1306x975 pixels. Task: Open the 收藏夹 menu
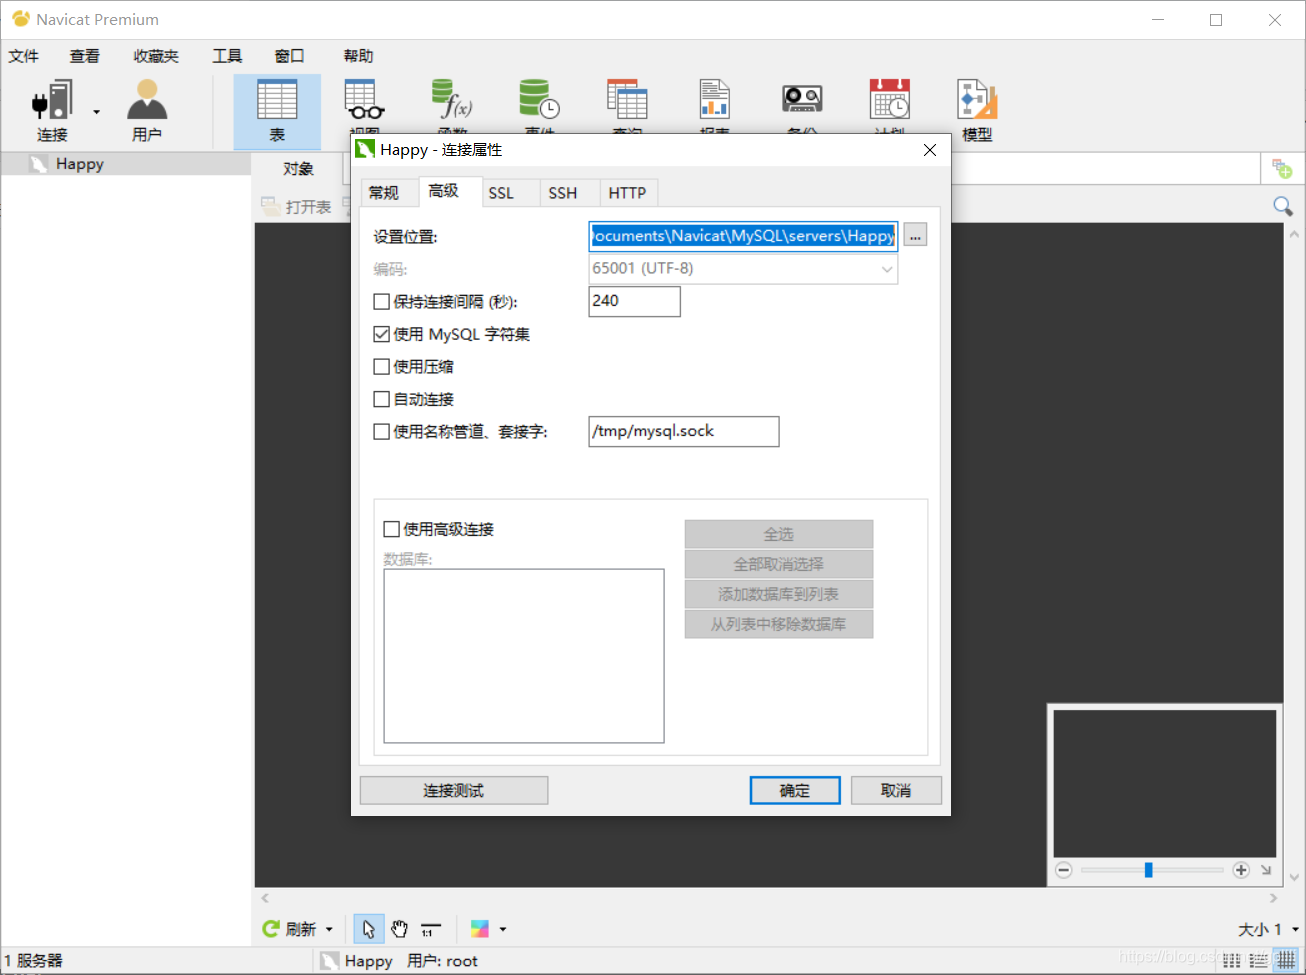[156, 56]
